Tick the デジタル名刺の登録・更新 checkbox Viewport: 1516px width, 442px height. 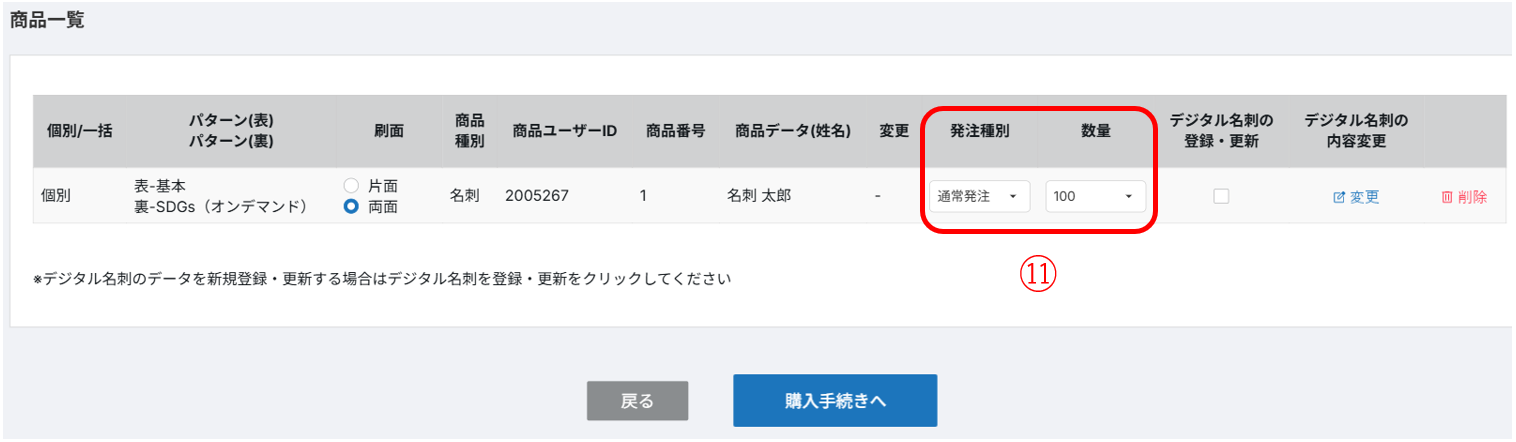(x=1221, y=197)
